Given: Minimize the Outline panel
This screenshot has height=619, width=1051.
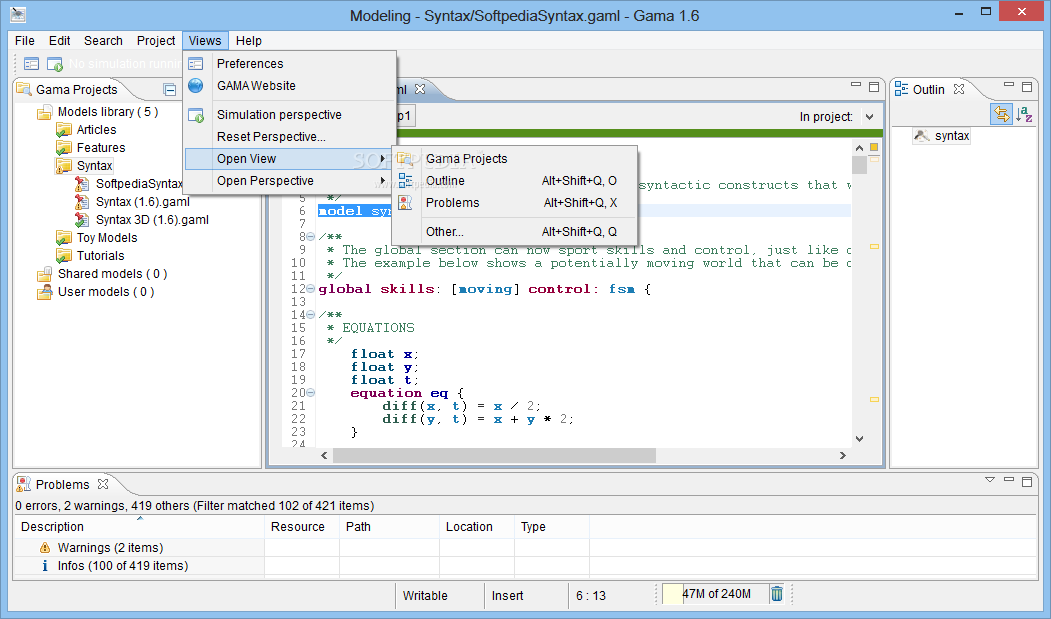Looking at the screenshot, I should point(1009,85).
